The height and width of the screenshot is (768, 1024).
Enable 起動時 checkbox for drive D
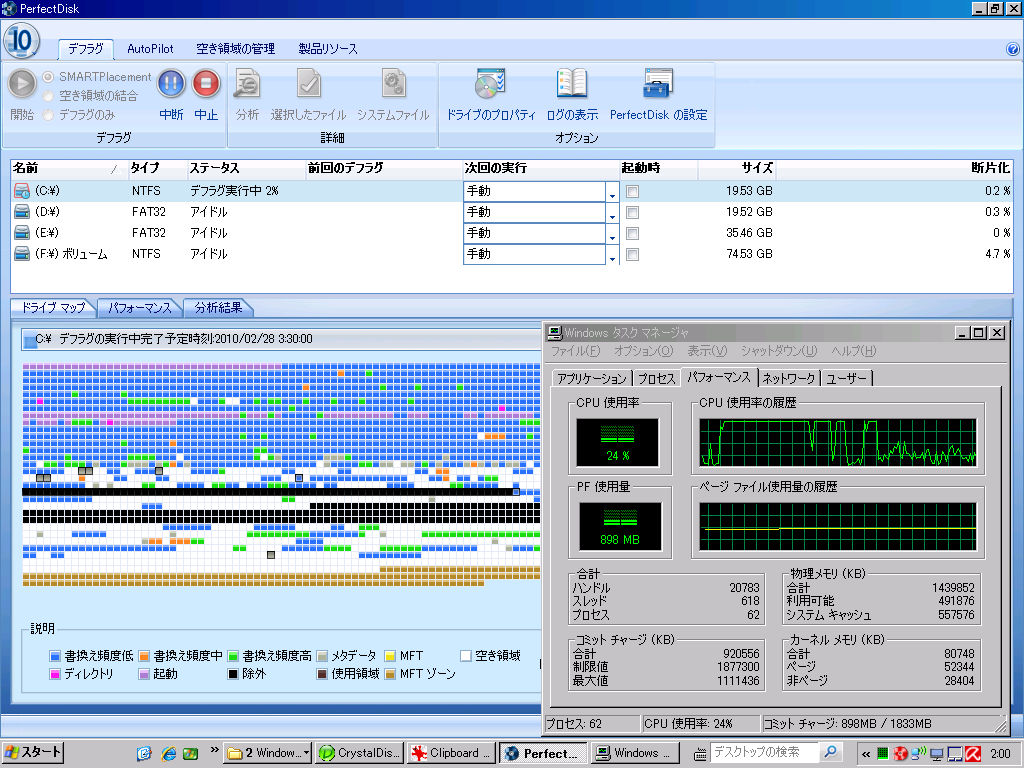(x=632, y=212)
